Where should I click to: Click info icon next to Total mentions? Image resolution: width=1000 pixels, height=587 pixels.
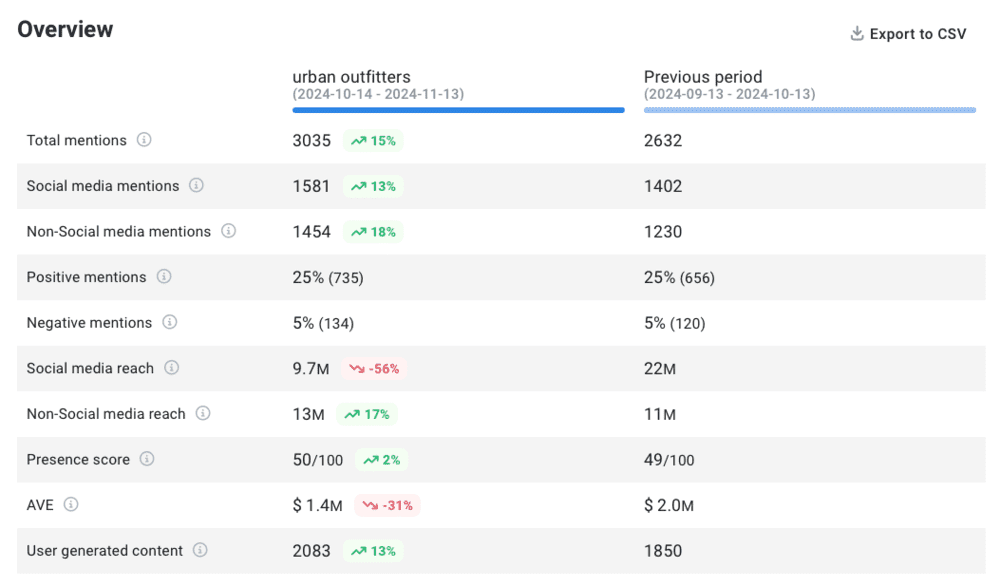pos(144,140)
